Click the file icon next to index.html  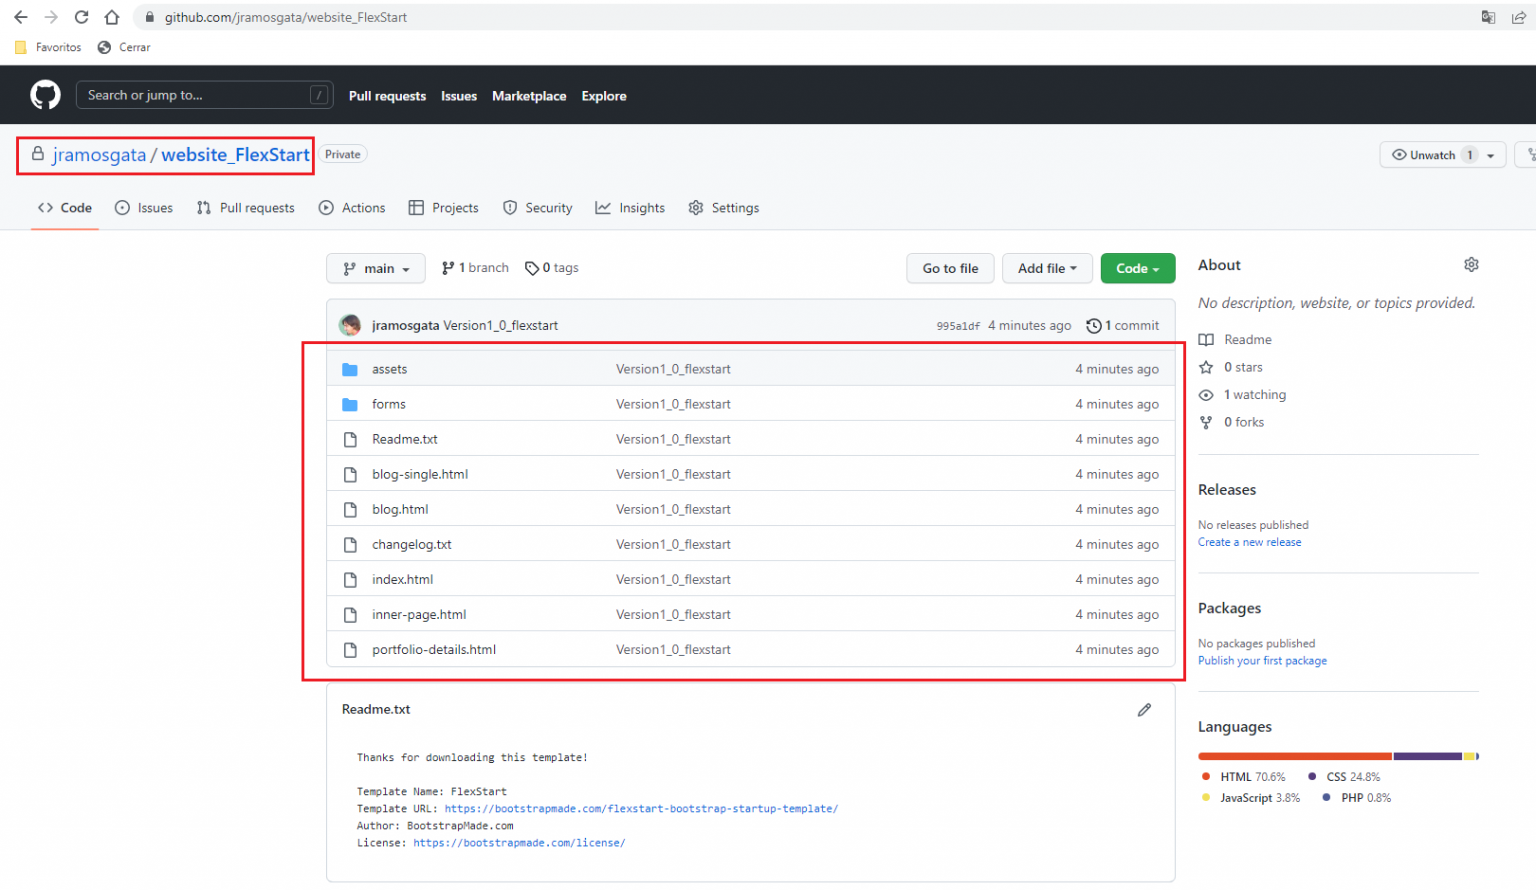pyautogui.click(x=350, y=580)
